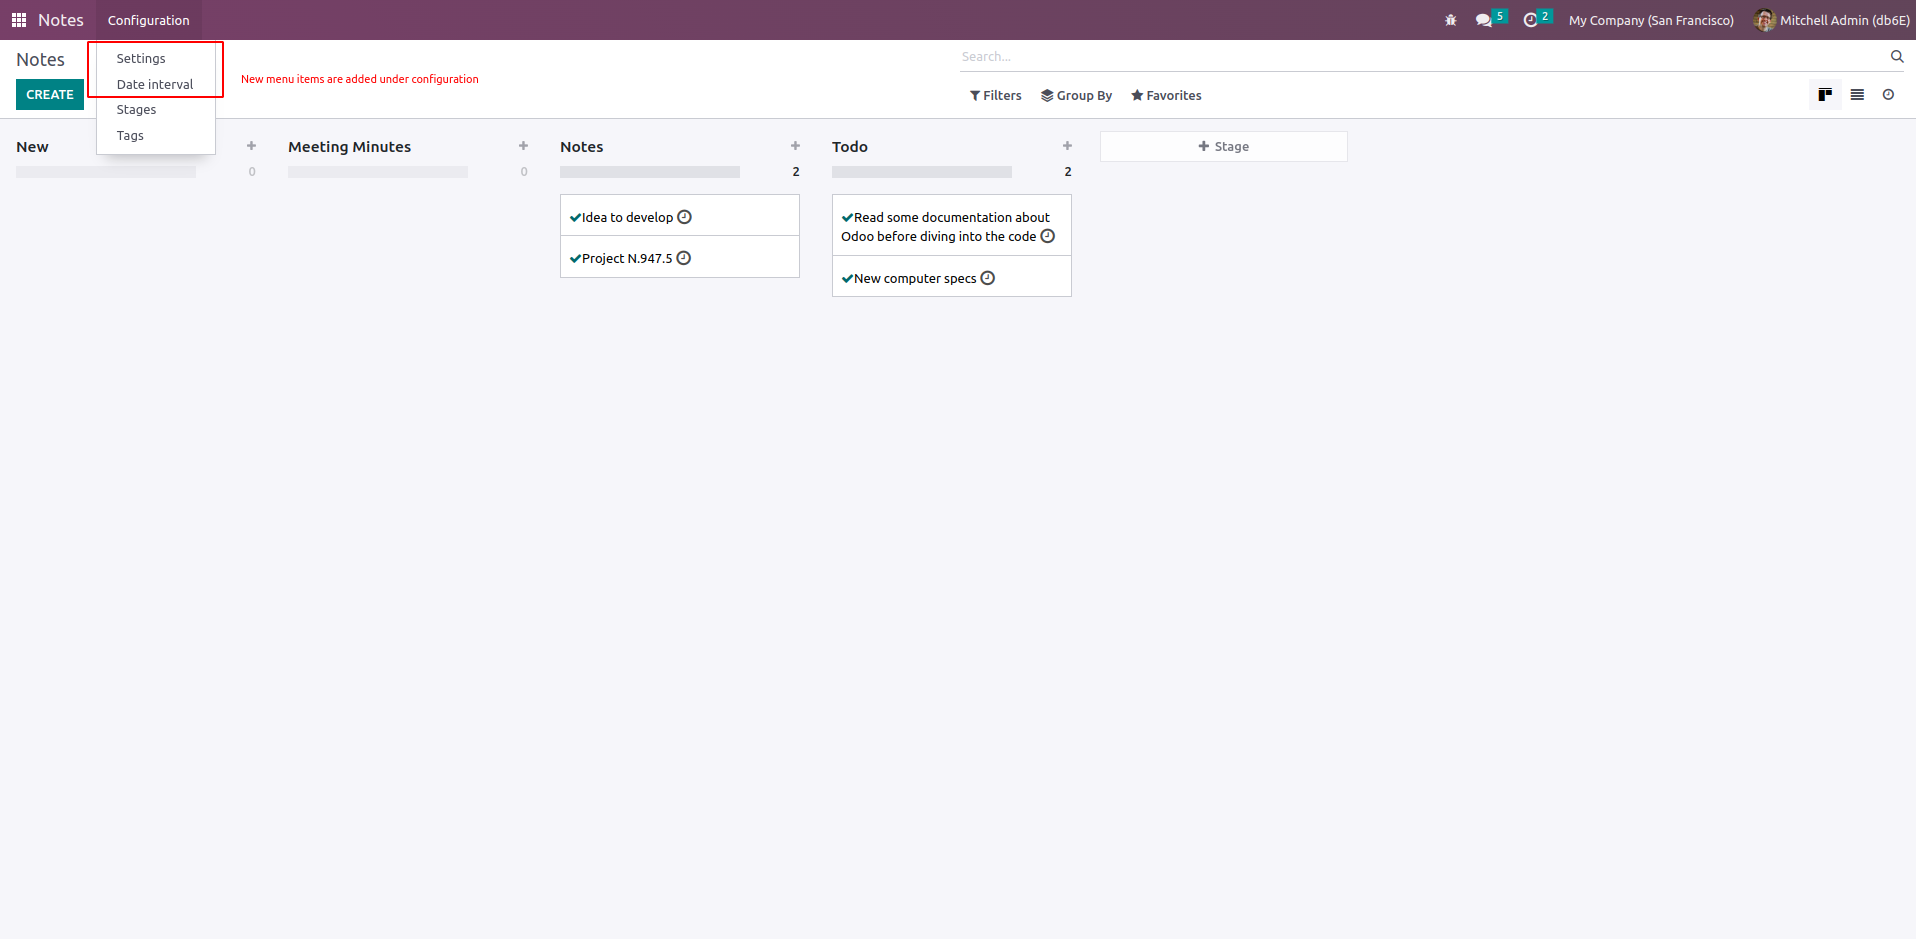The width and height of the screenshot is (1916, 939).
Task: Open the Filters dropdown
Action: (995, 95)
